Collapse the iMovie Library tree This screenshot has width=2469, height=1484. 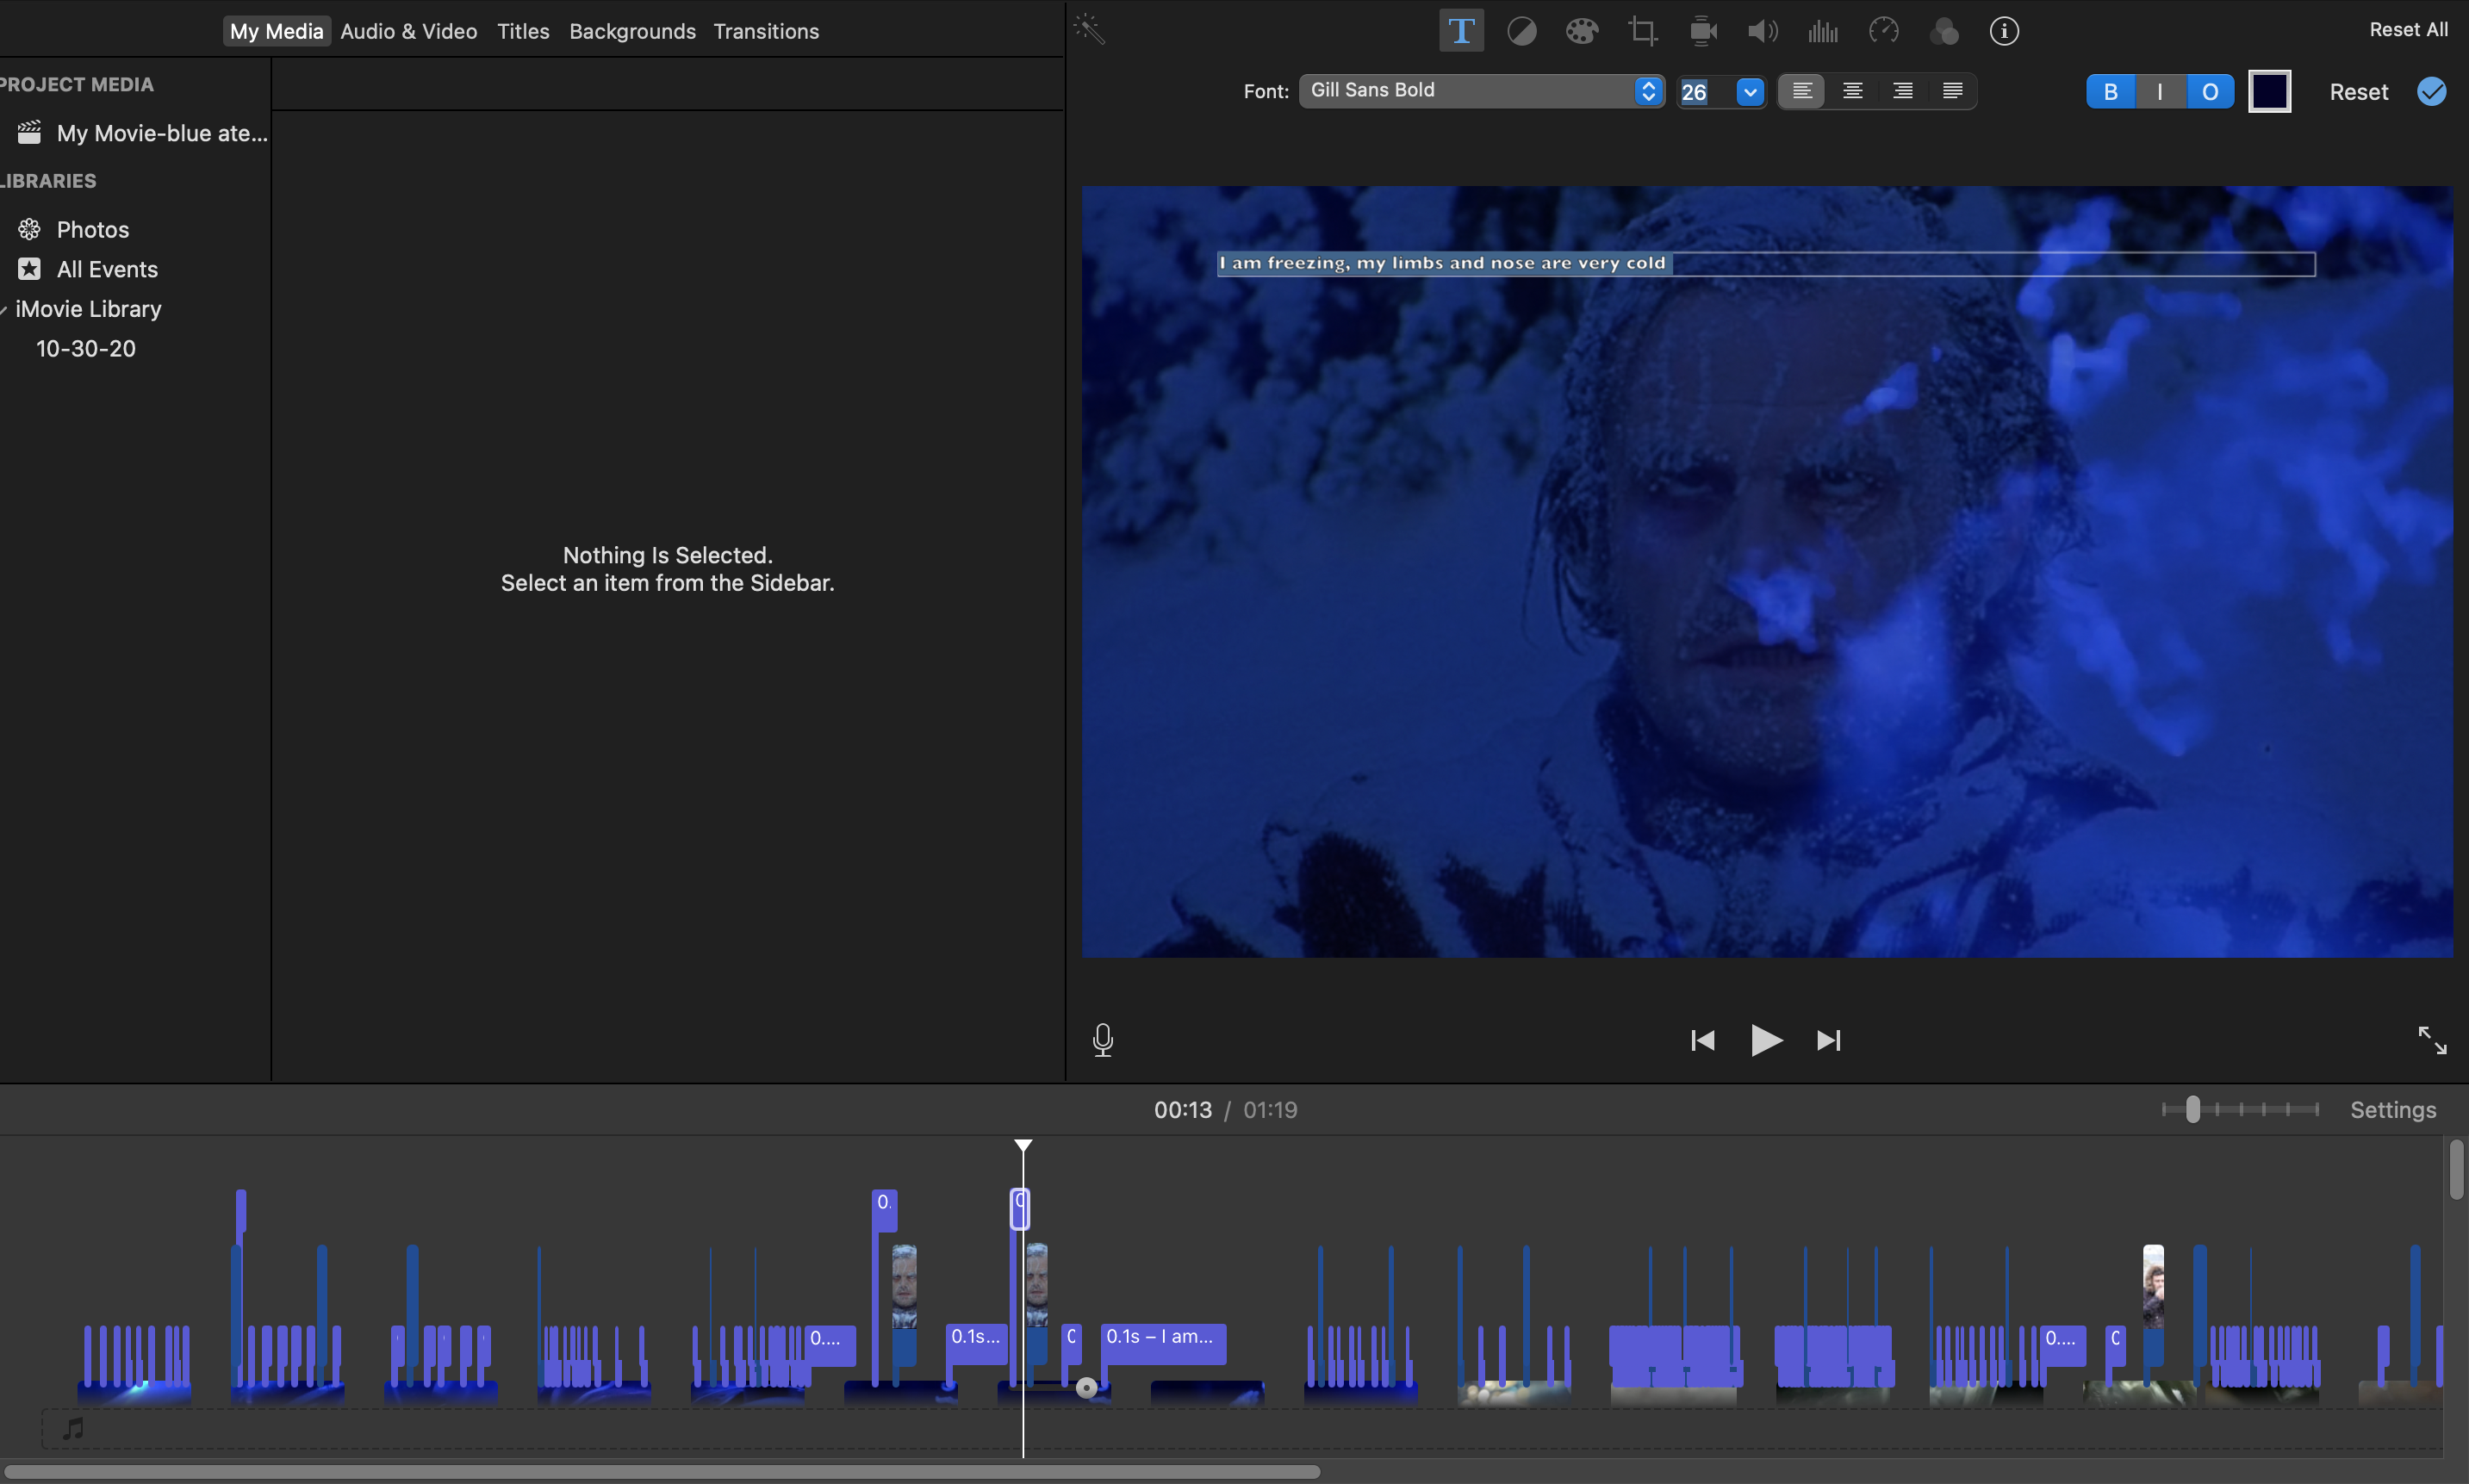coord(4,309)
